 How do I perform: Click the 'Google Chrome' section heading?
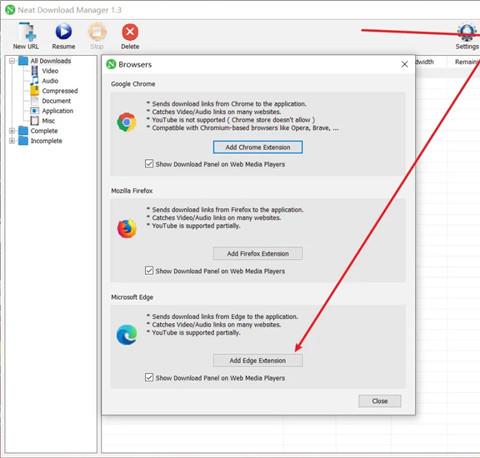(x=133, y=84)
